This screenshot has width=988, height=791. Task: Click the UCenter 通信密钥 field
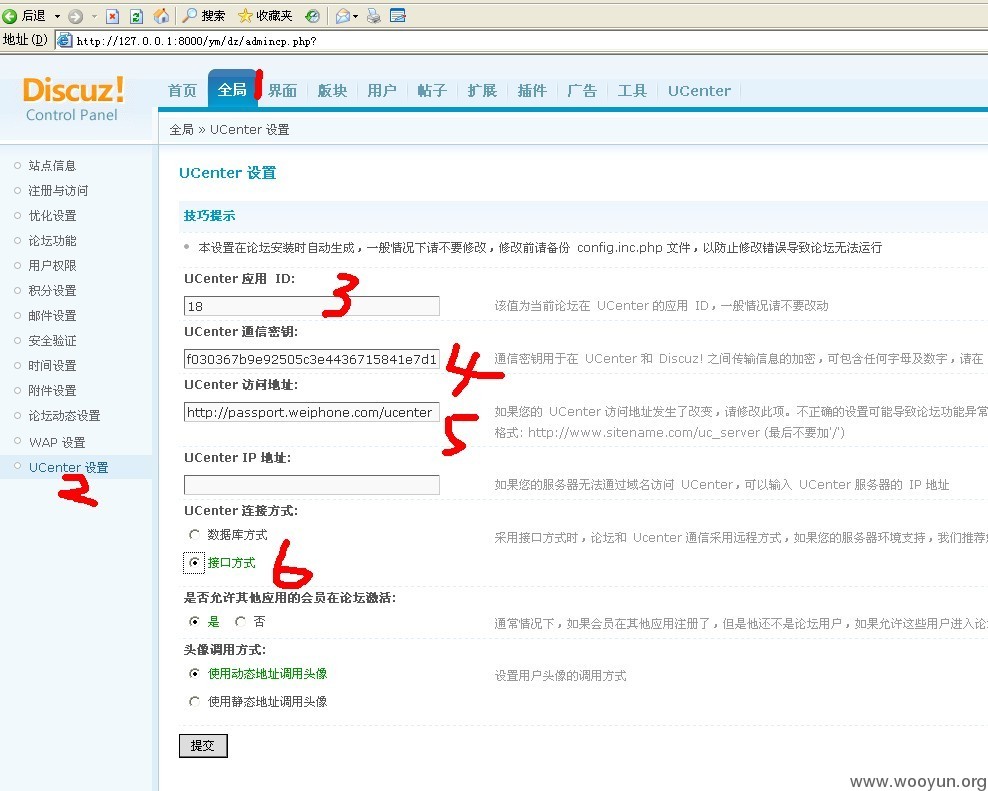(312, 359)
